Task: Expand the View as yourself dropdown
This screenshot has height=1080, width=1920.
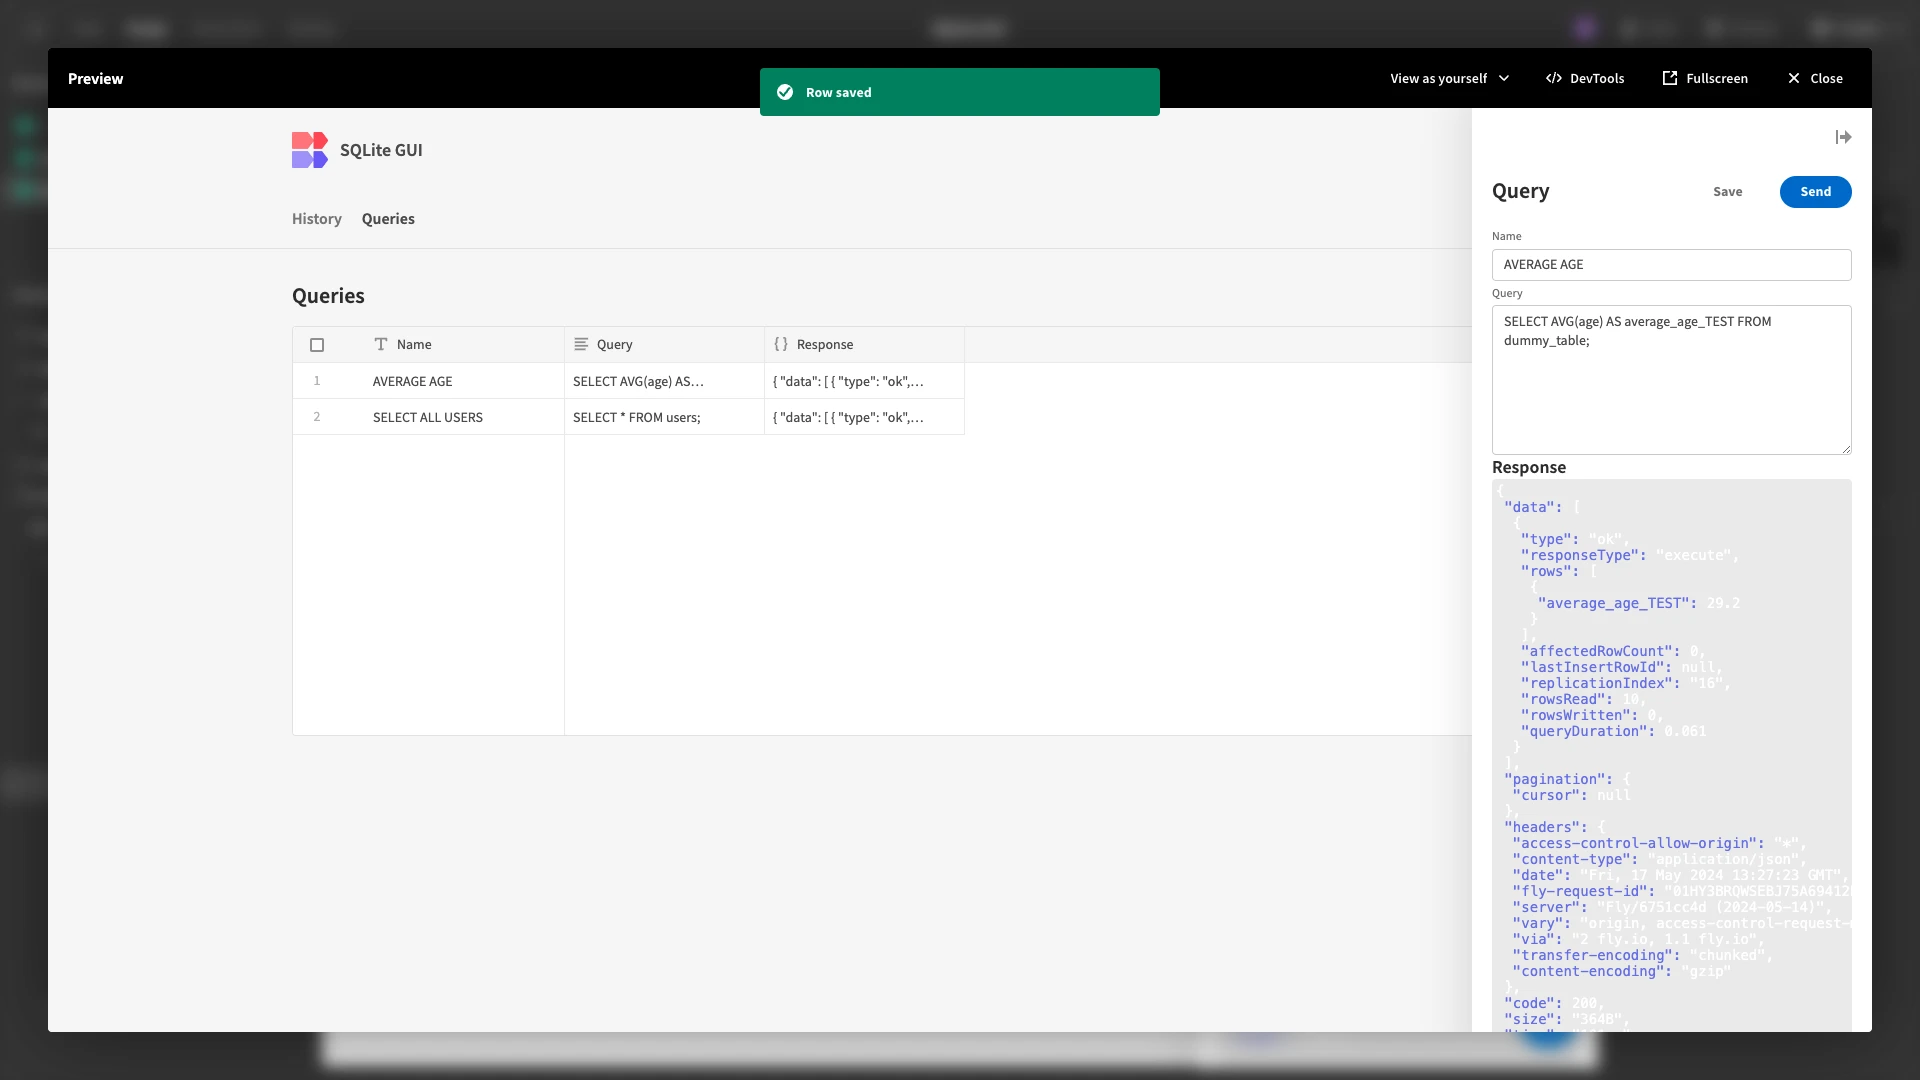Action: [x=1450, y=78]
